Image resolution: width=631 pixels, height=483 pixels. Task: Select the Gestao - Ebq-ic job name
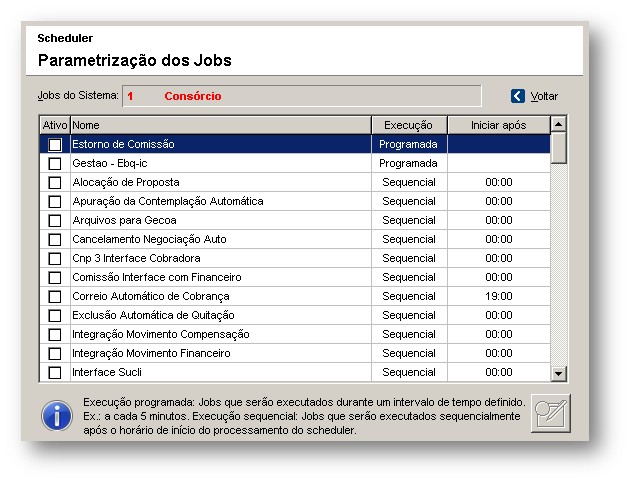(109, 163)
